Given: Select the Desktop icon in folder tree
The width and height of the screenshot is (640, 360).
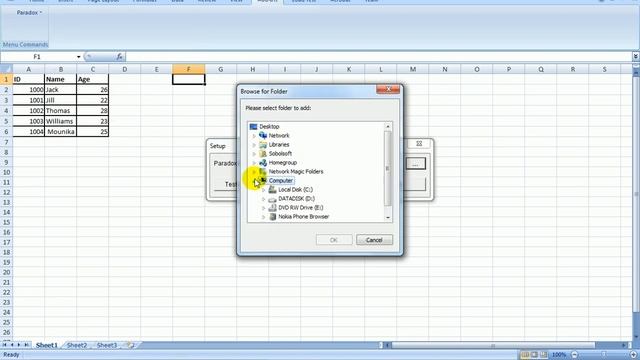Looking at the screenshot, I should (x=253, y=127).
